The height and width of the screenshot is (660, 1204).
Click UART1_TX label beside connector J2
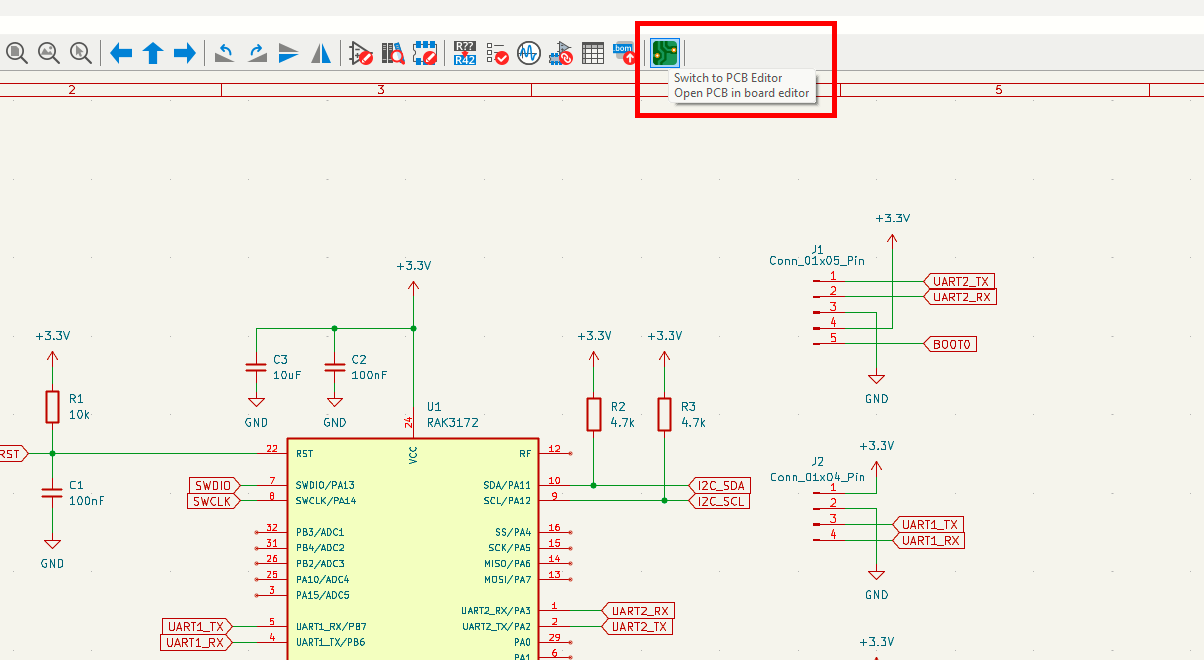[929, 524]
